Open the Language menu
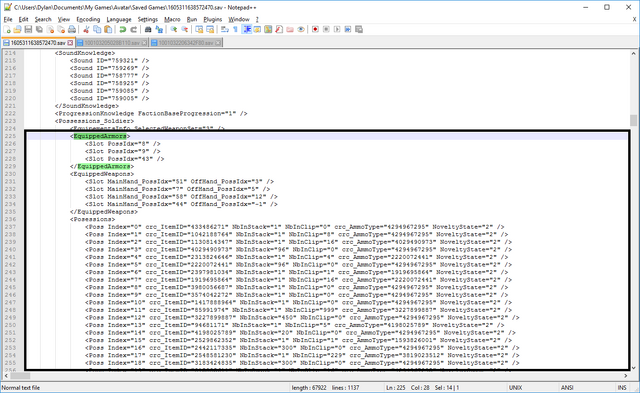The width and height of the screenshot is (640, 393). (x=119, y=19)
